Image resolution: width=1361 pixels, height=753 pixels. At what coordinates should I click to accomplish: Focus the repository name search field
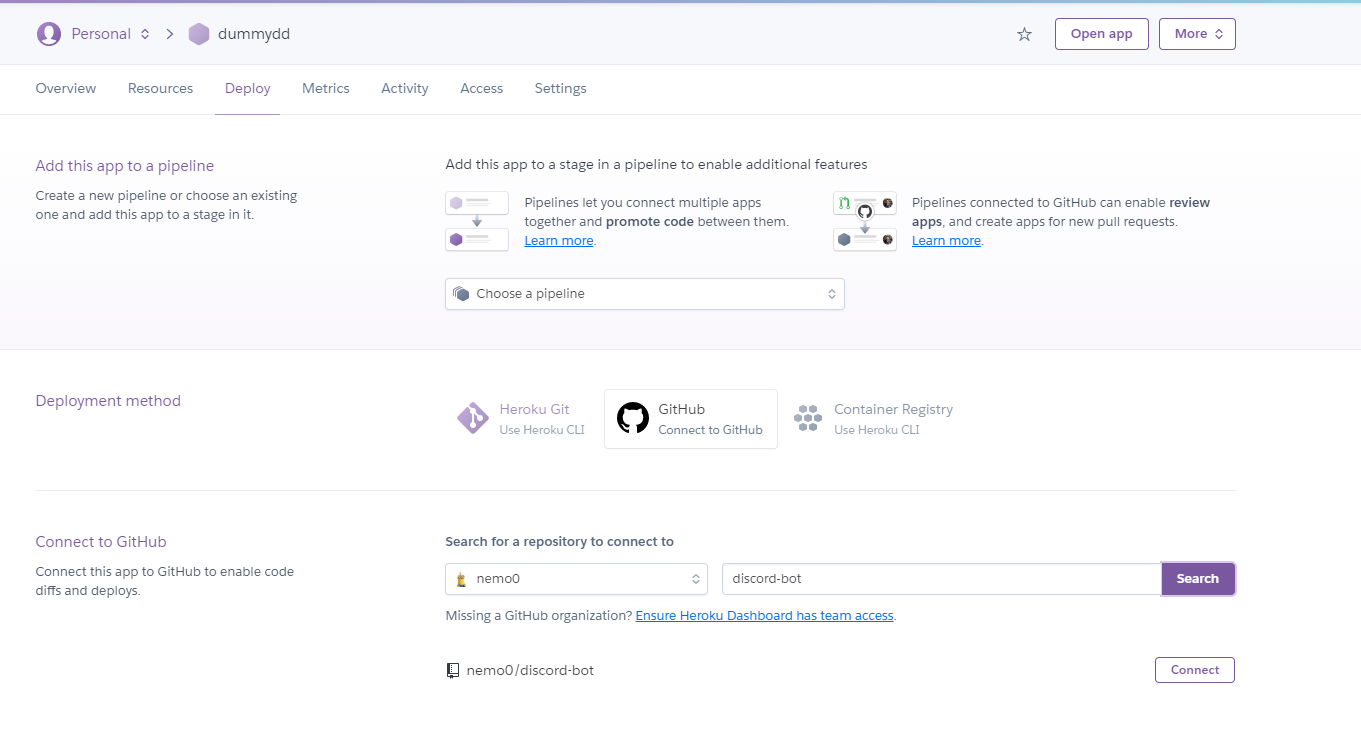pyautogui.click(x=941, y=579)
